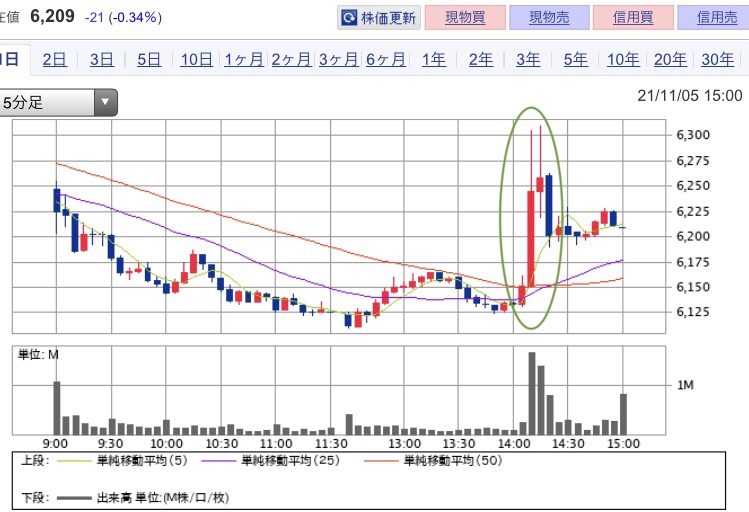The image size is (749, 512).
Task: Click the tallest volume bar after 14:00
Action: (x=532, y=394)
